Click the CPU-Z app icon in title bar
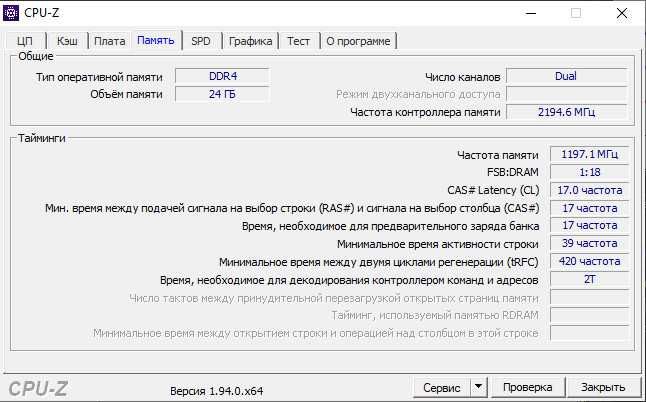Image resolution: width=646 pixels, height=402 pixels. pyautogui.click(x=11, y=13)
